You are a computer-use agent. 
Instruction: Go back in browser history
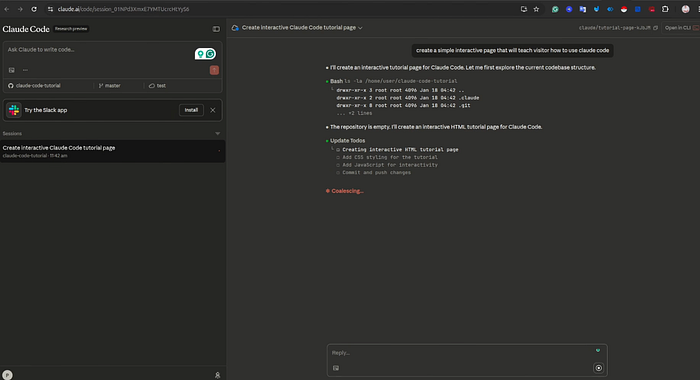point(7,9)
